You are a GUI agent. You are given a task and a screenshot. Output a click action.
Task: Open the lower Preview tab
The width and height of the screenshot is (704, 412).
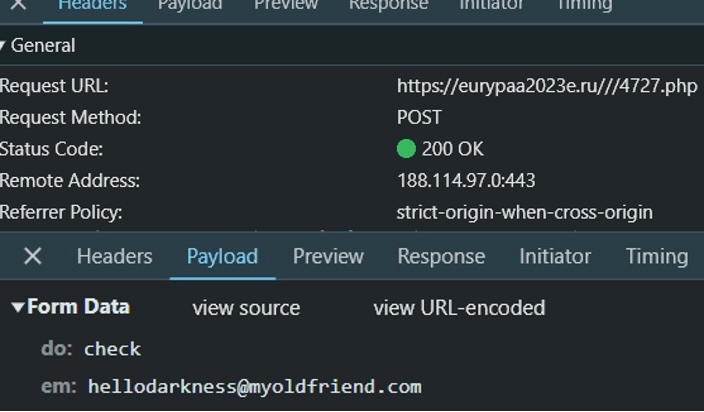click(328, 256)
